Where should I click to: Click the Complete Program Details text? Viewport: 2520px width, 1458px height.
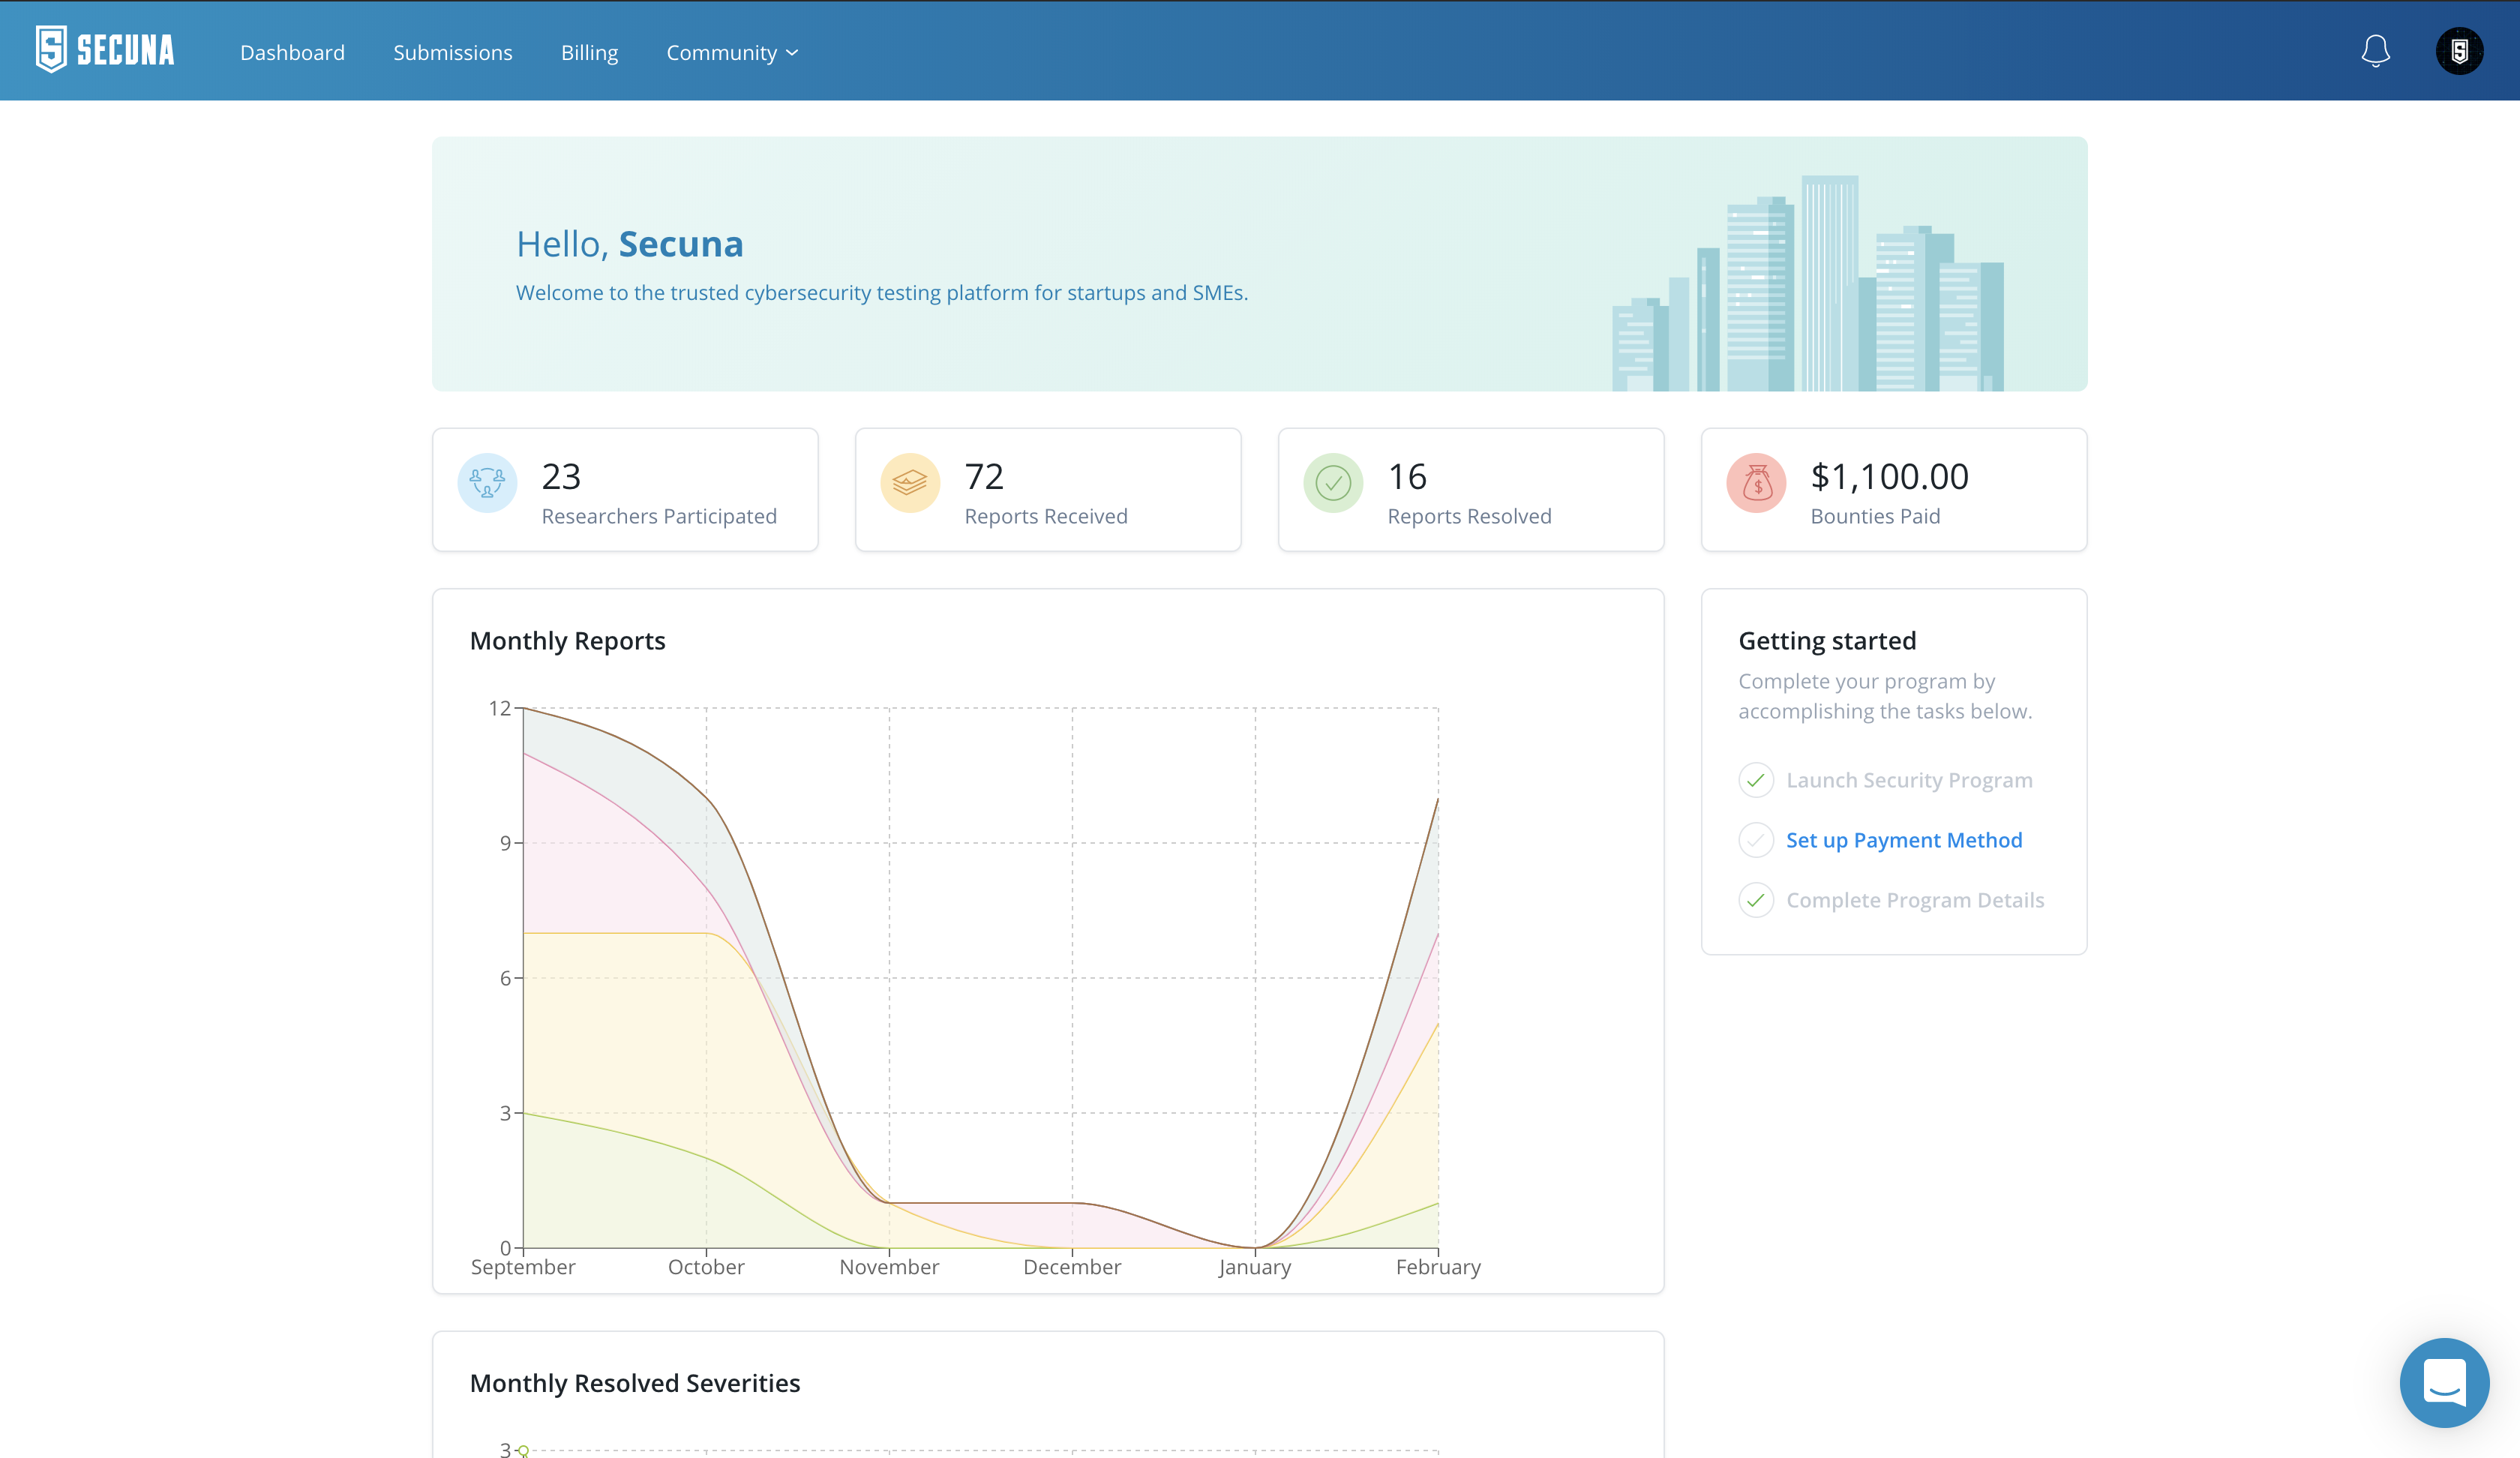click(1915, 900)
